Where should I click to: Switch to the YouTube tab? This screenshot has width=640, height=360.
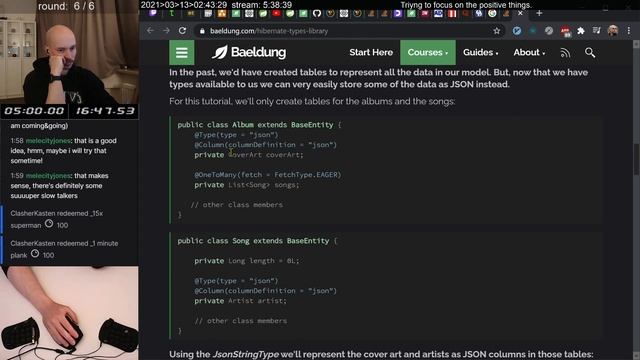(276, 13)
